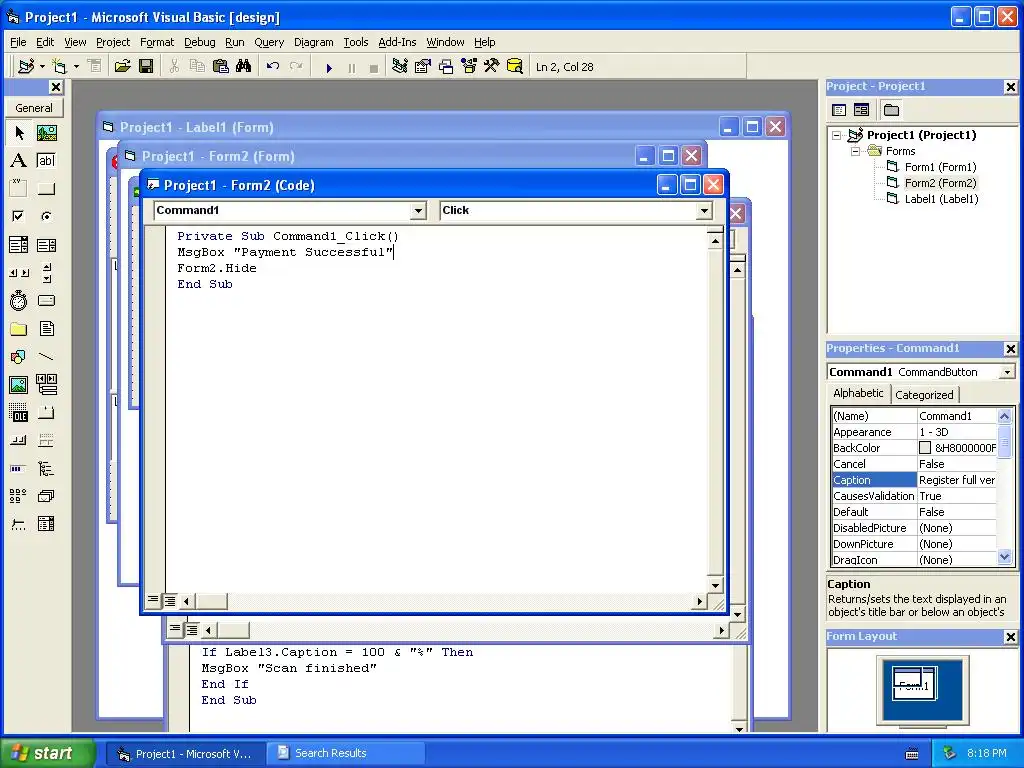
Task: Open the Project menu
Action: pyautogui.click(x=113, y=42)
